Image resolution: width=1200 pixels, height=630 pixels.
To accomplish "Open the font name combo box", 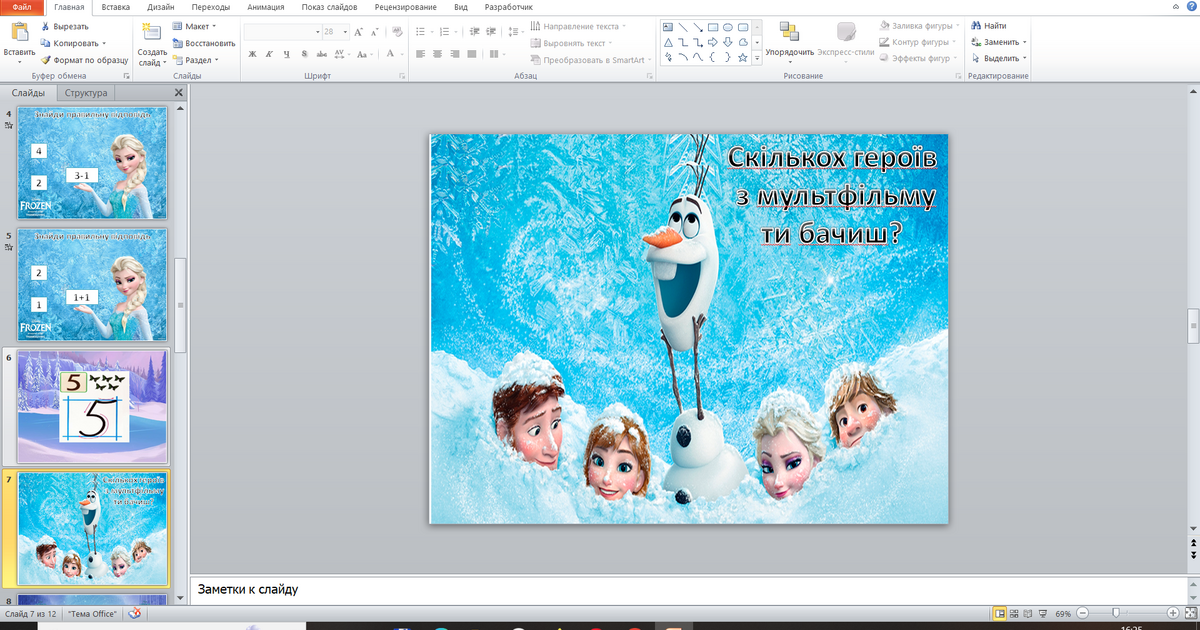I will tap(283, 32).
